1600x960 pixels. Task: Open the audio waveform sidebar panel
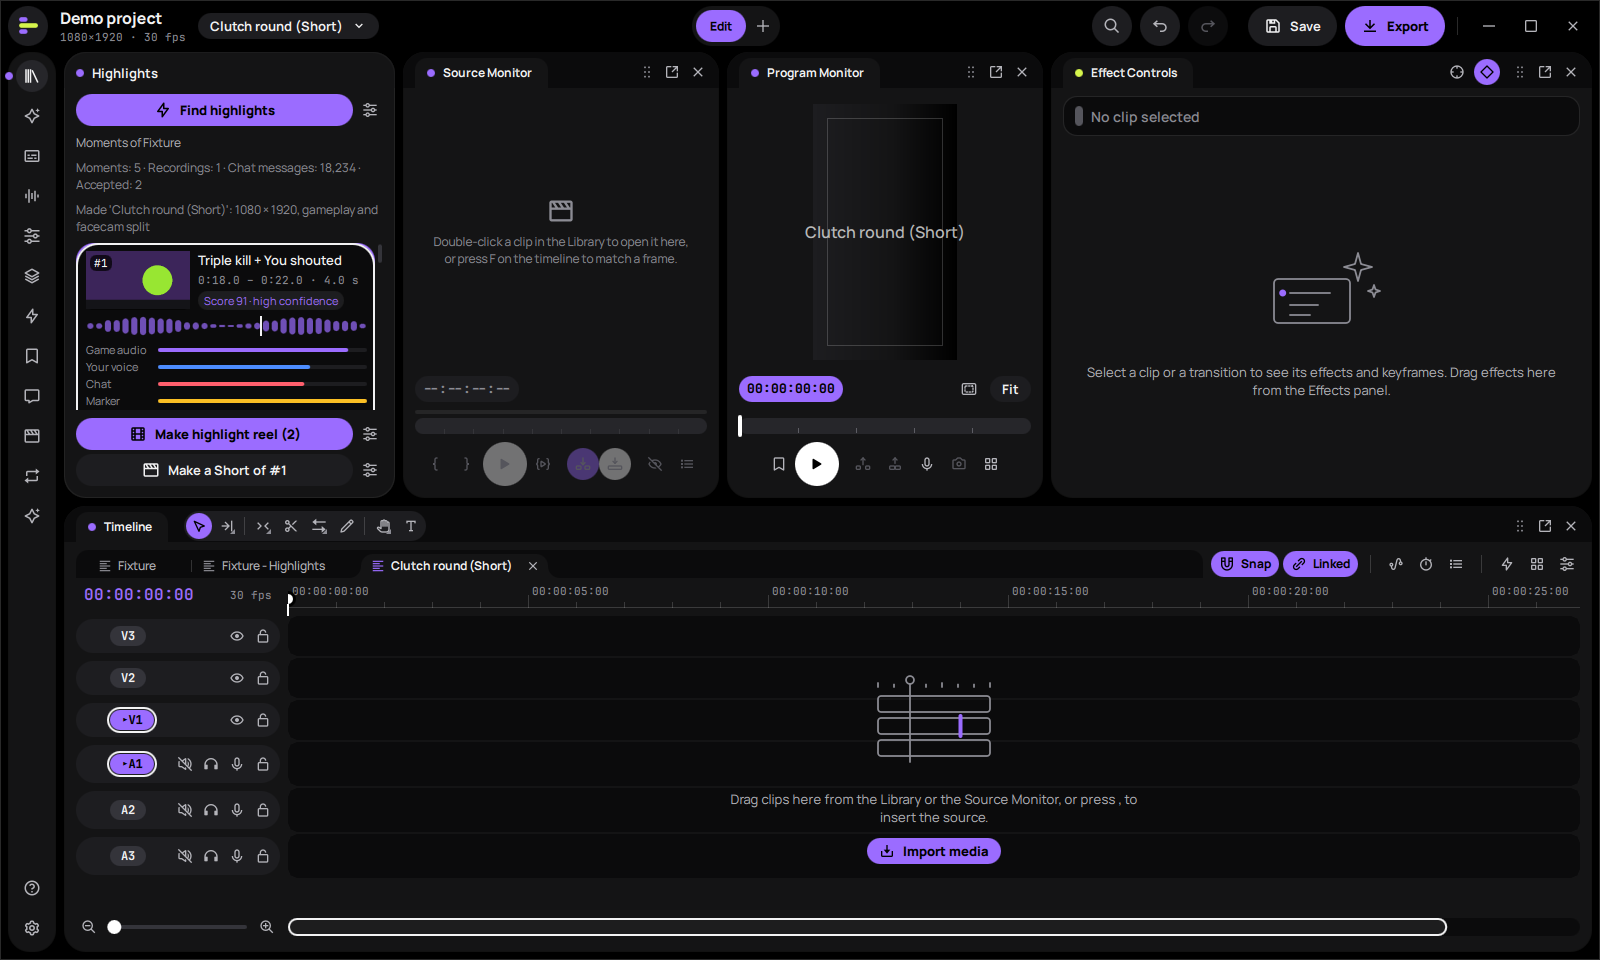point(32,196)
